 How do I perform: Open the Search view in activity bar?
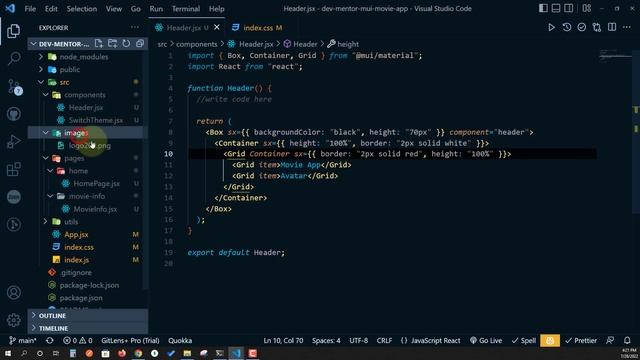pyautogui.click(x=13, y=58)
